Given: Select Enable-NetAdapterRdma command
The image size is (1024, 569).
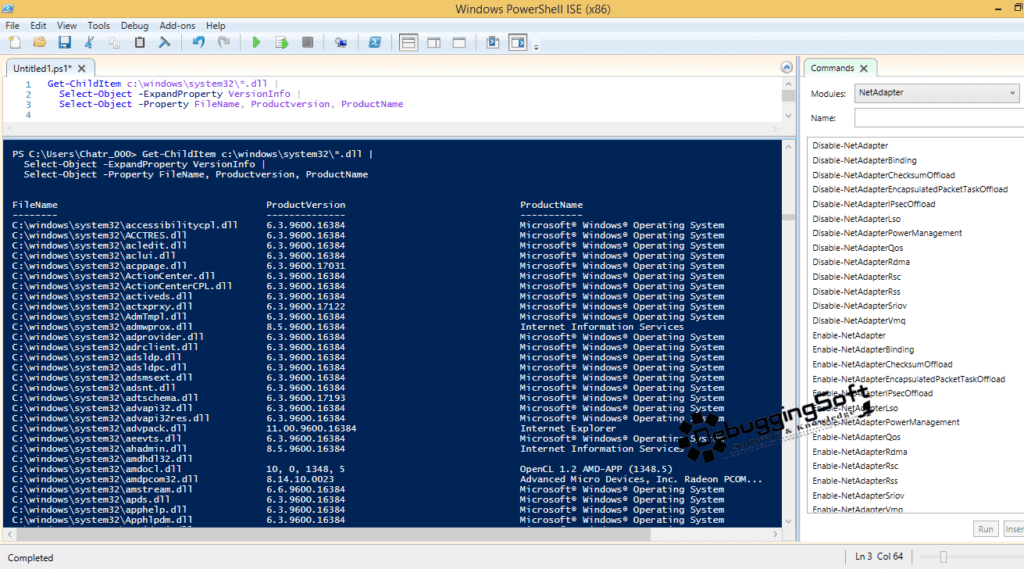Looking at the screenshot, I should (x=859, y=452).
